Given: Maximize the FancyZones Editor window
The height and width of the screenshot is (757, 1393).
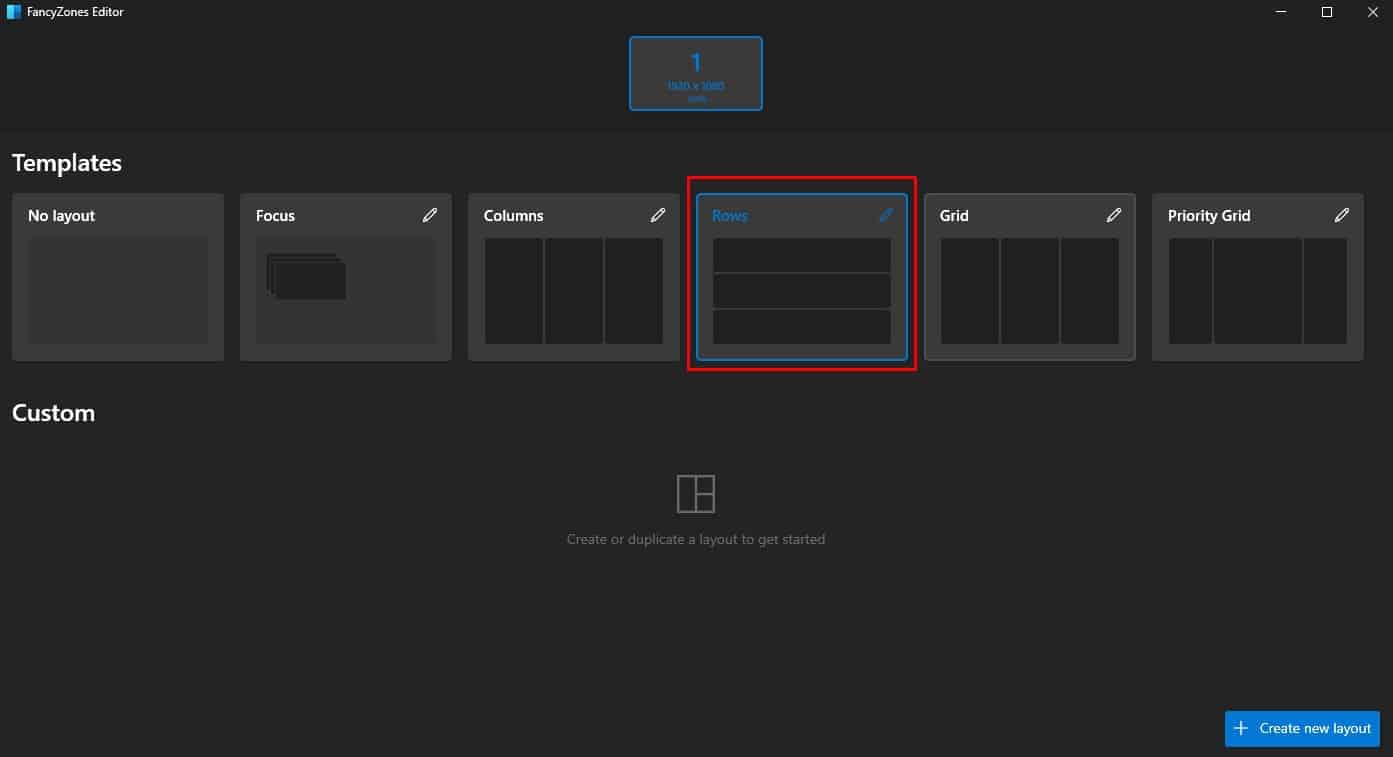Looking at the screenshot, I should pyautogui.click(x=1327, y=12).
